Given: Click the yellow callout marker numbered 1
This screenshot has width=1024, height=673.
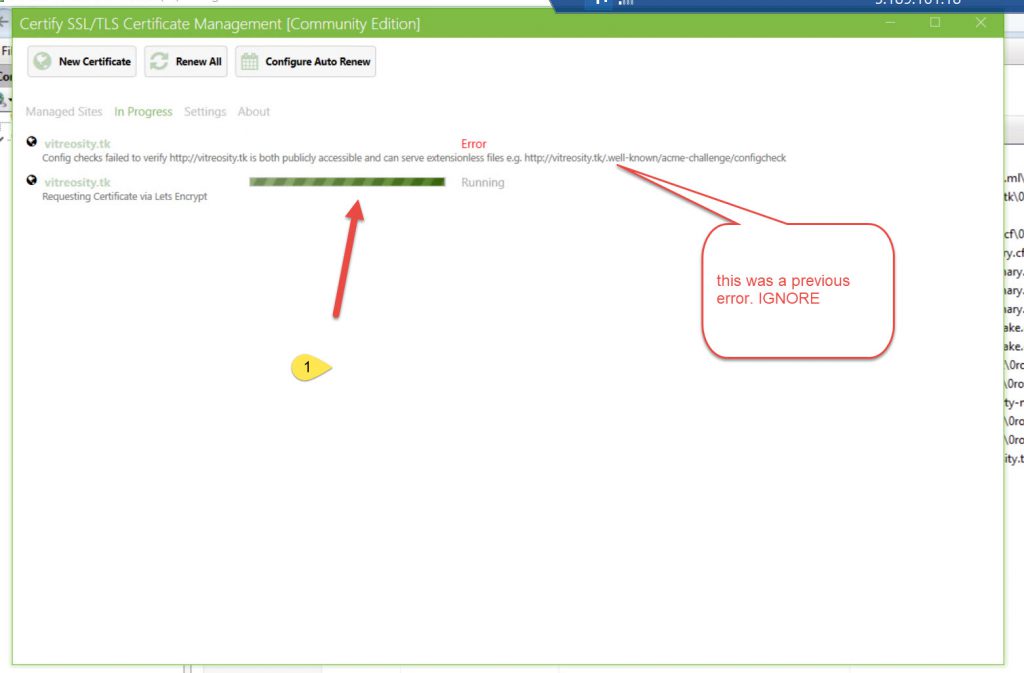Looking at the screenshot, I should (309, 368).
